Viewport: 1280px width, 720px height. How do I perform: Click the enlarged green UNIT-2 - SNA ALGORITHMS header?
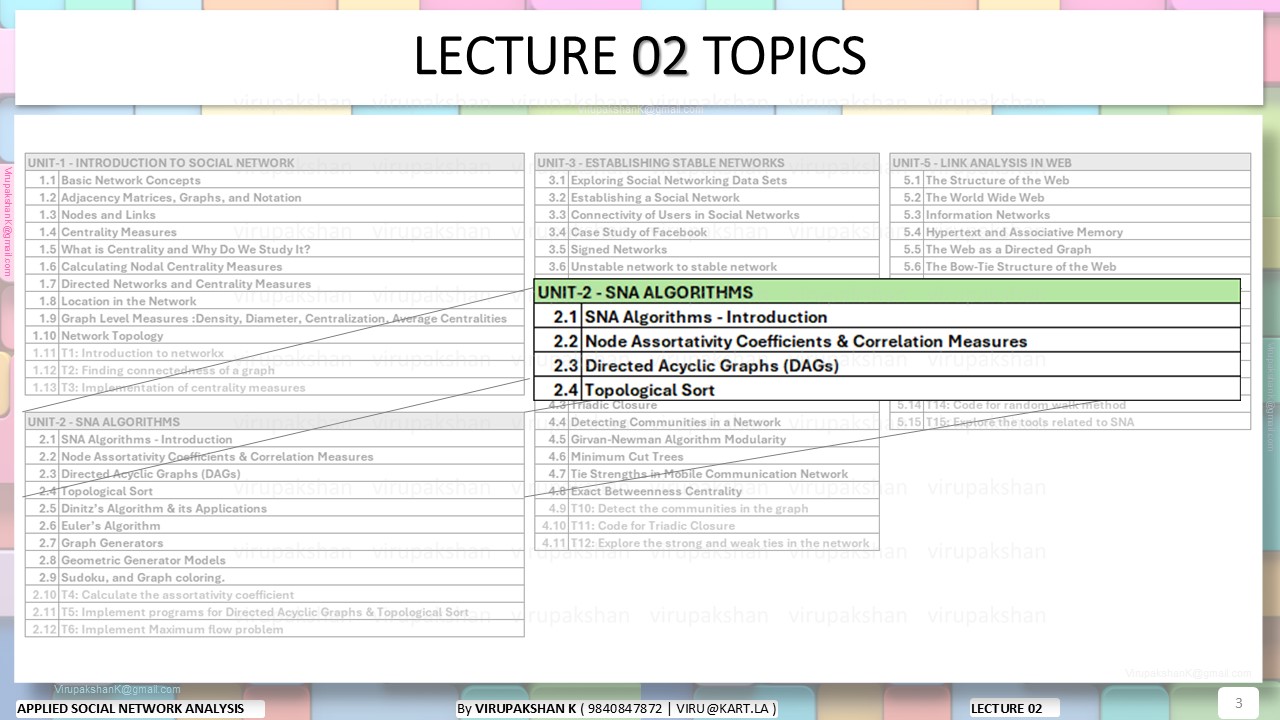click(x=887, y=292)
